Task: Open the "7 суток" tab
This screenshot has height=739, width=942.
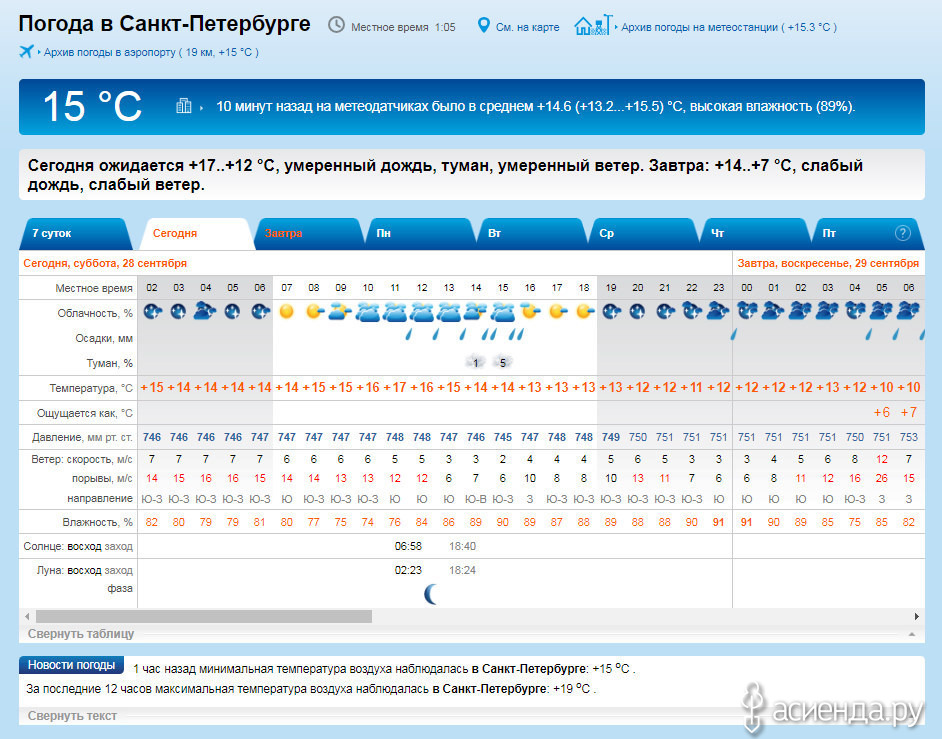Action: (x=76, y=233)
